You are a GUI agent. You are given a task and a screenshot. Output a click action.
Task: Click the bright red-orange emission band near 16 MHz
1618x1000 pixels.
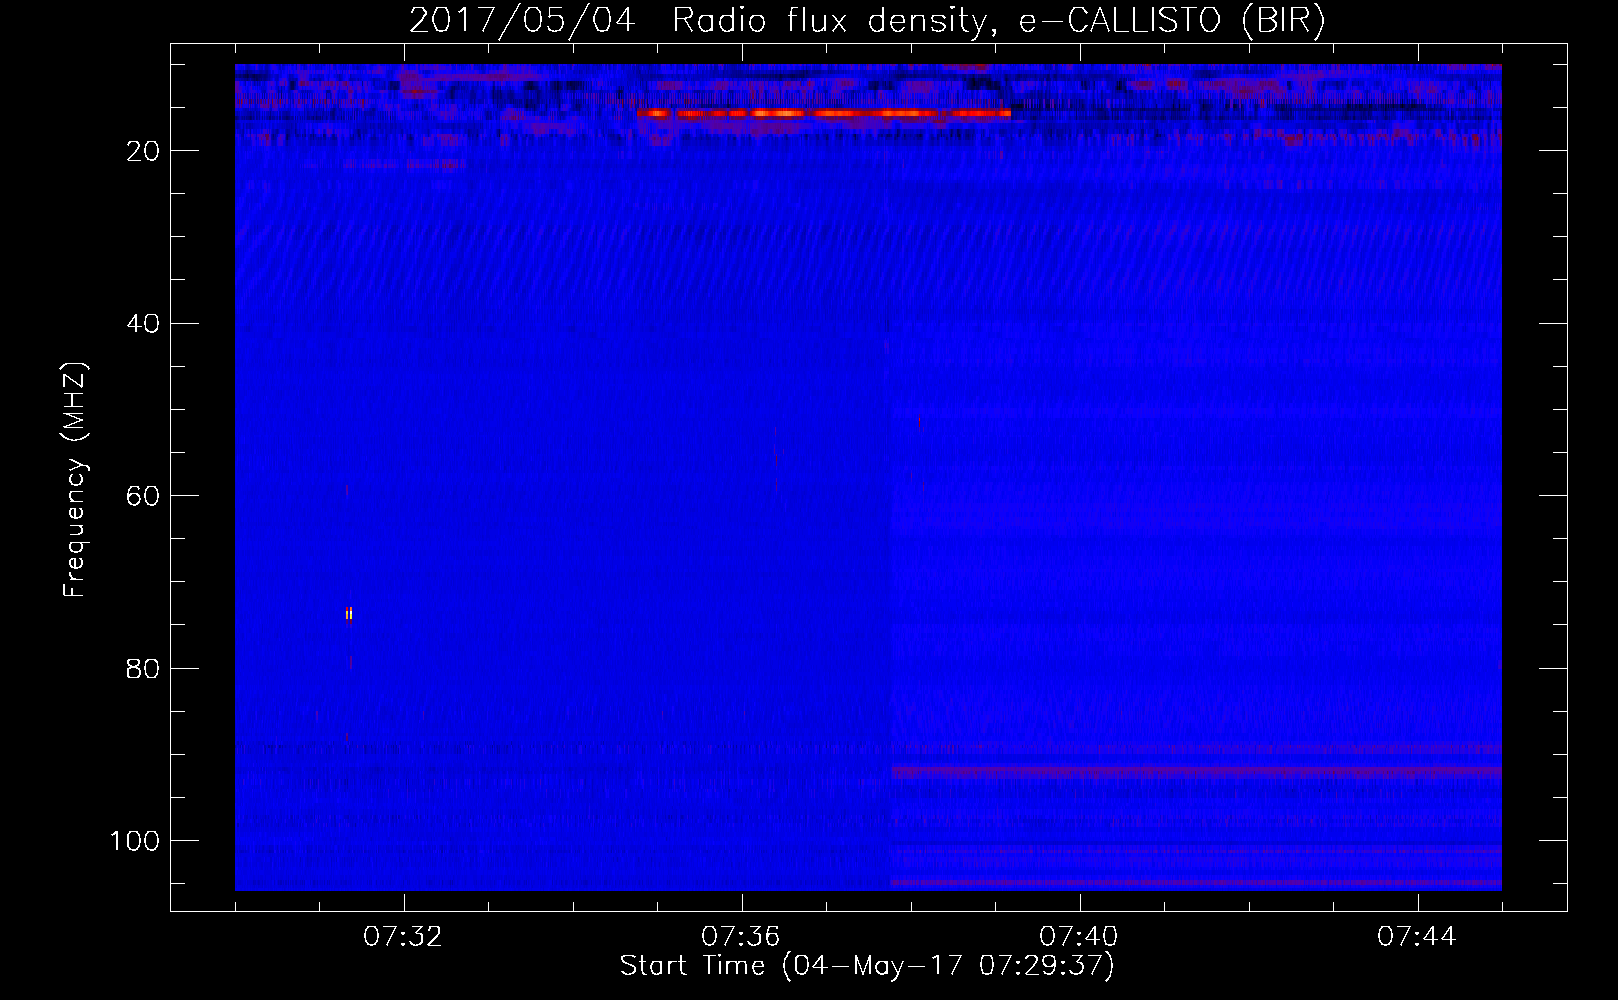[x=824, y=113]
